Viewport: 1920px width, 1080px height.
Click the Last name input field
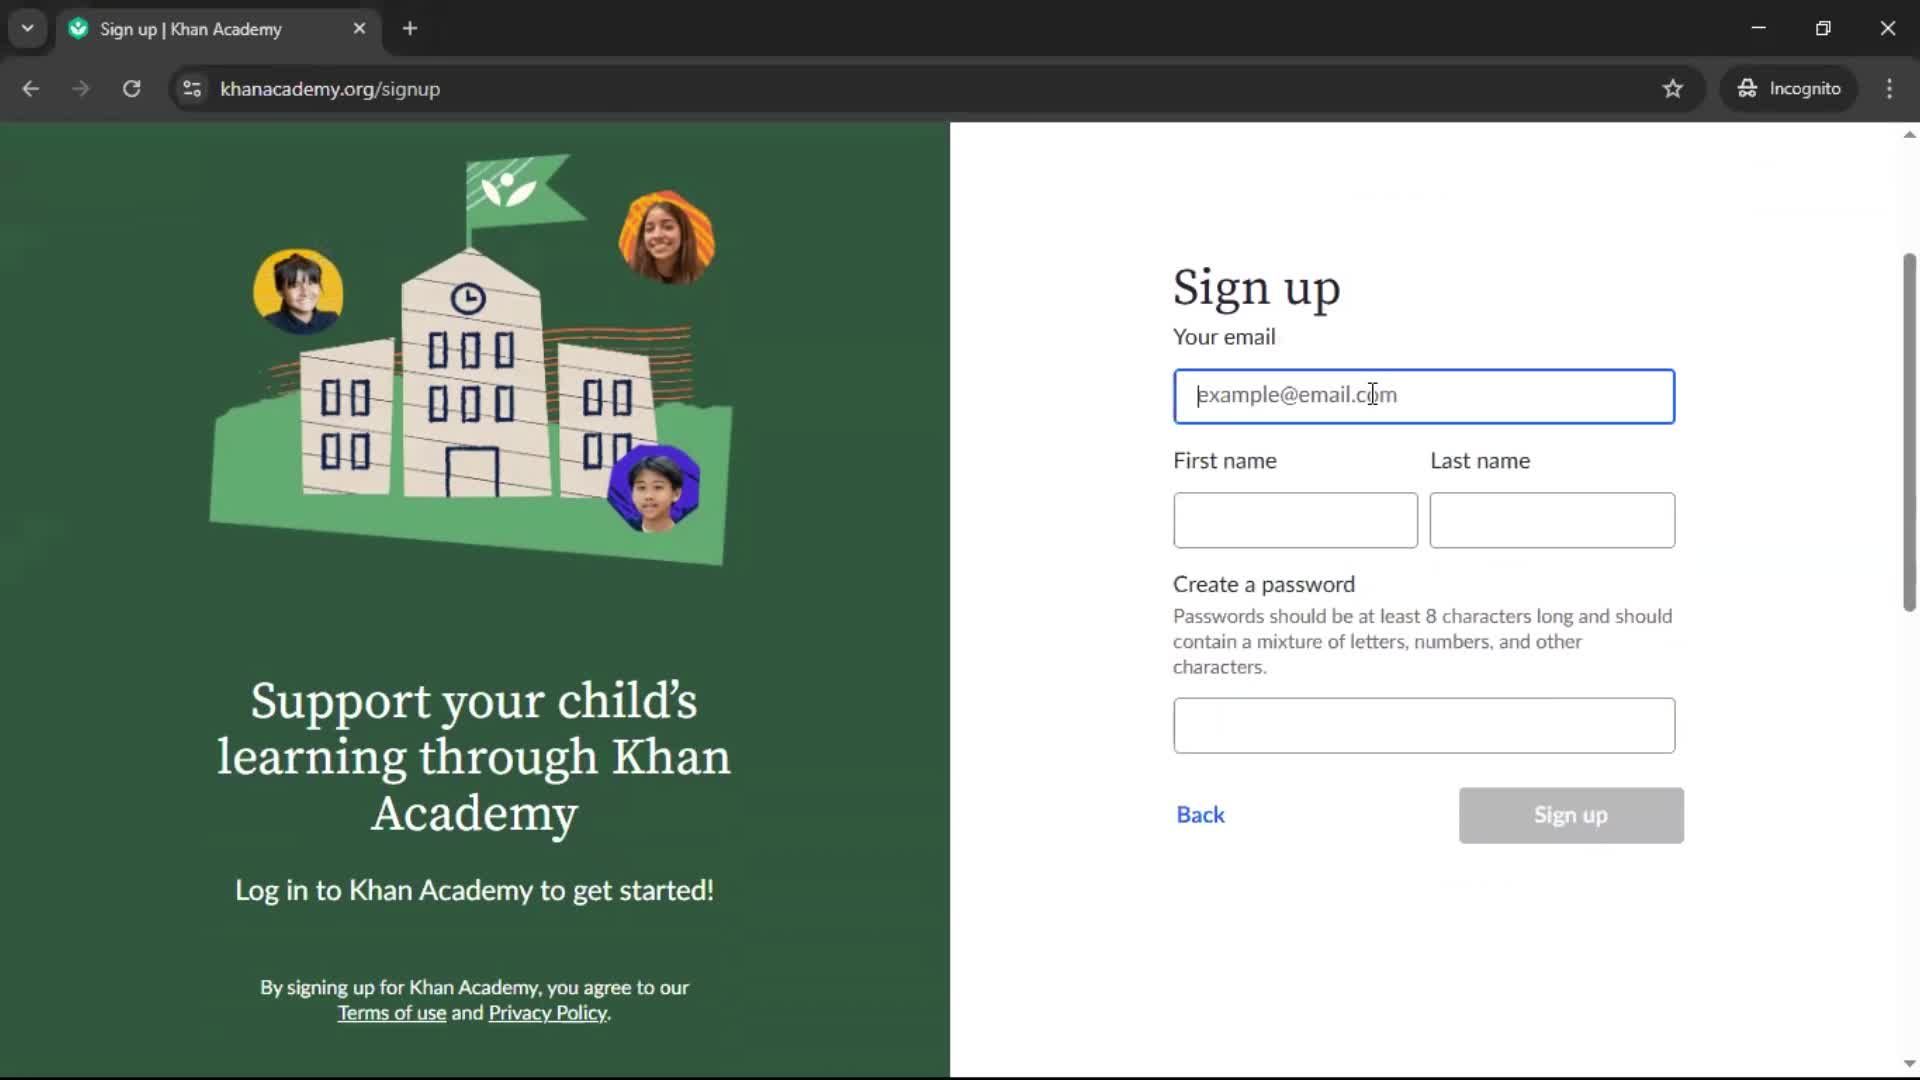tap(1552, 520)
